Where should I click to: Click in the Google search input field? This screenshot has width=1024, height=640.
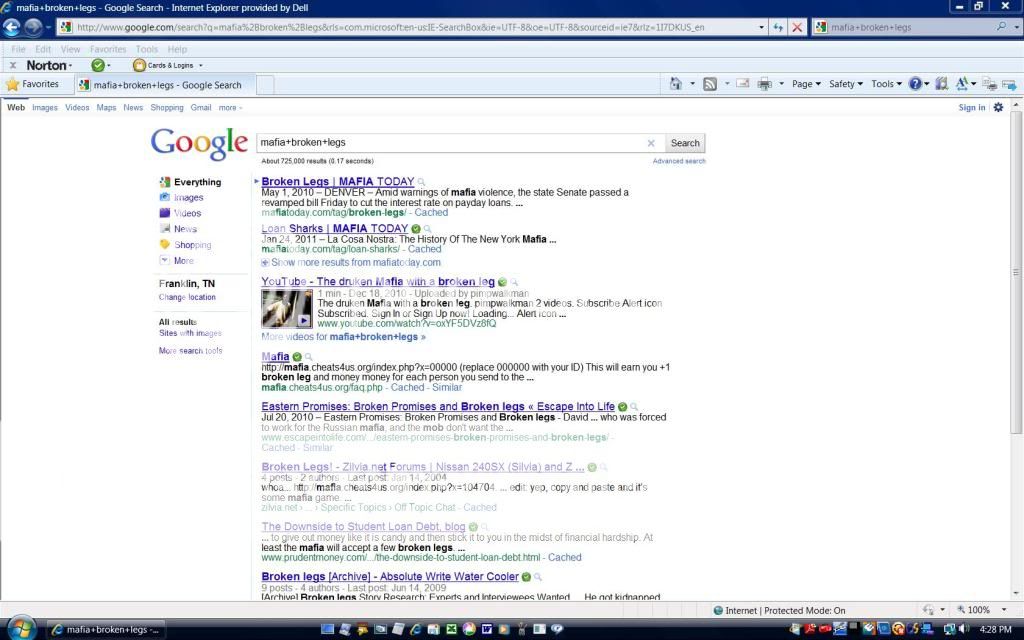[451, 143]
